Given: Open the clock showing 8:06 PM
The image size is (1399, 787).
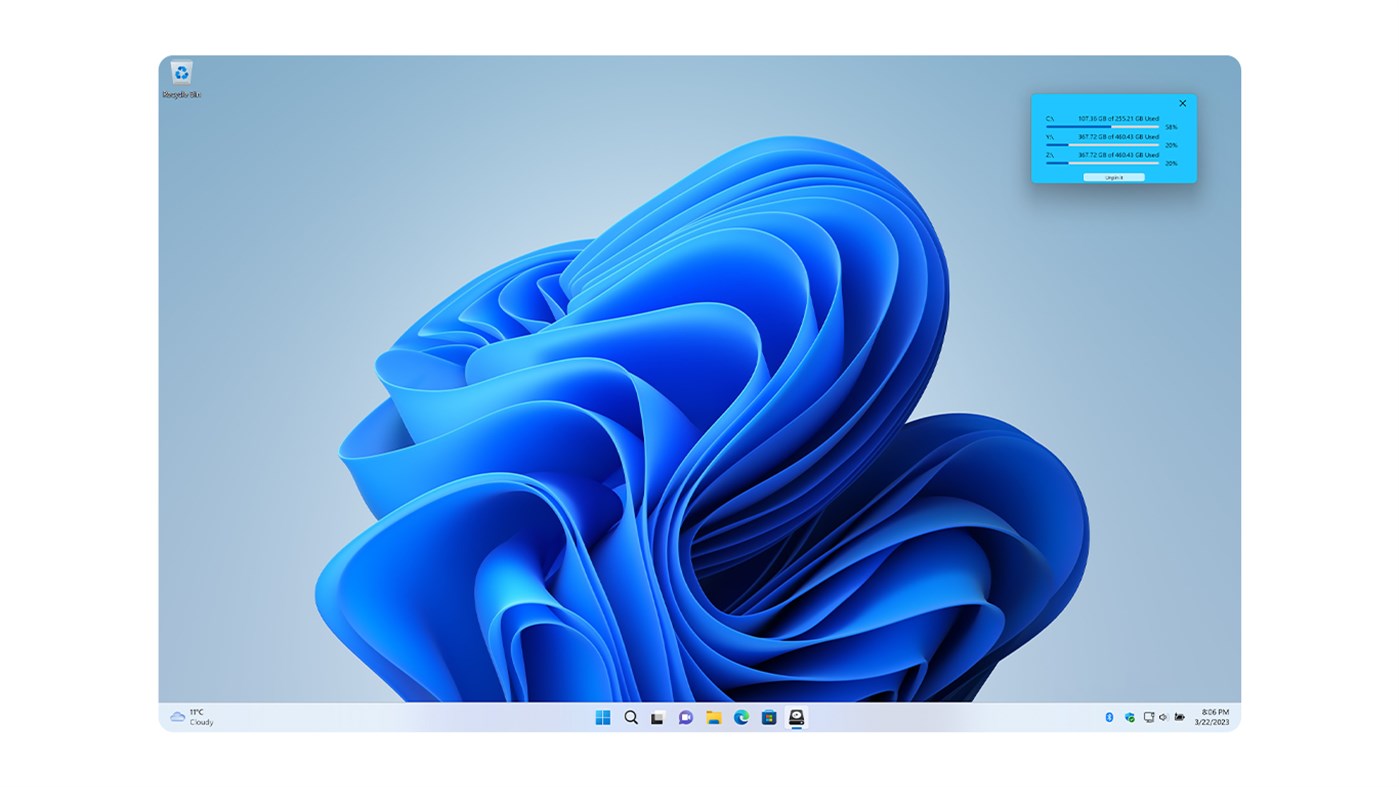Looking at the screenshot, I should pos(1211,717).
